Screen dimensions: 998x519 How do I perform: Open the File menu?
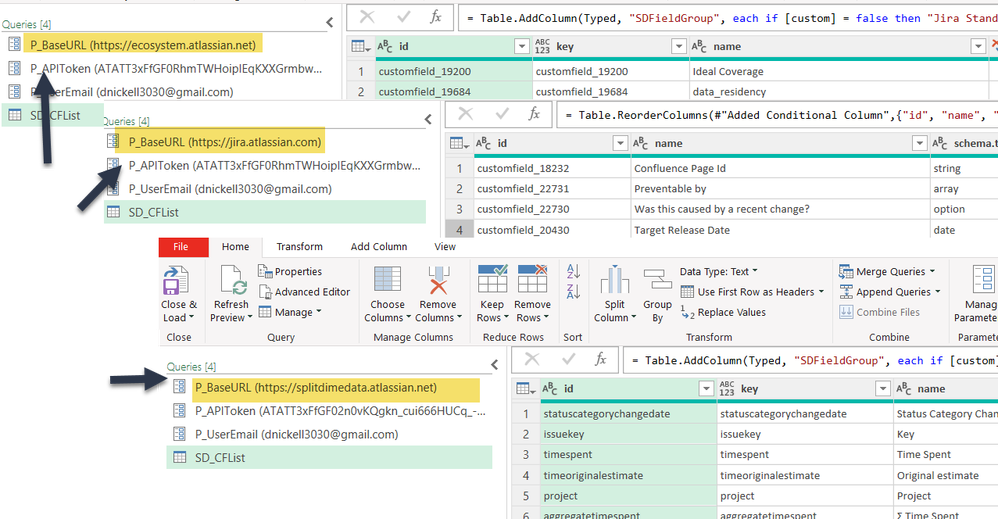pos(181,247)
